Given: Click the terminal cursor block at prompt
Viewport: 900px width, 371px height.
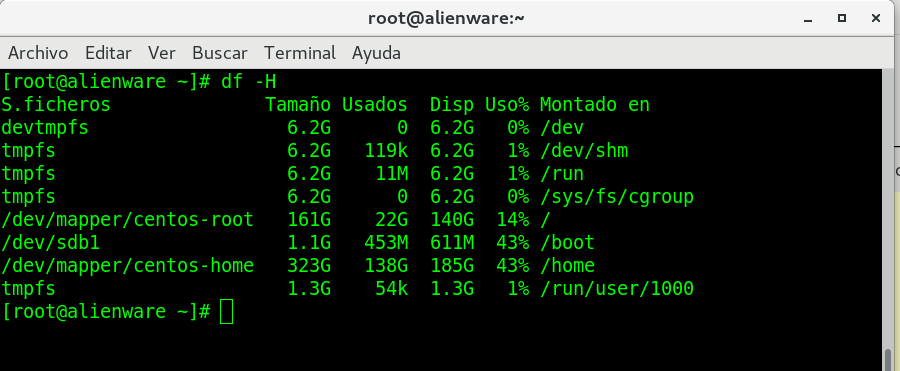Looking at the screenshot, I should 226,312.
